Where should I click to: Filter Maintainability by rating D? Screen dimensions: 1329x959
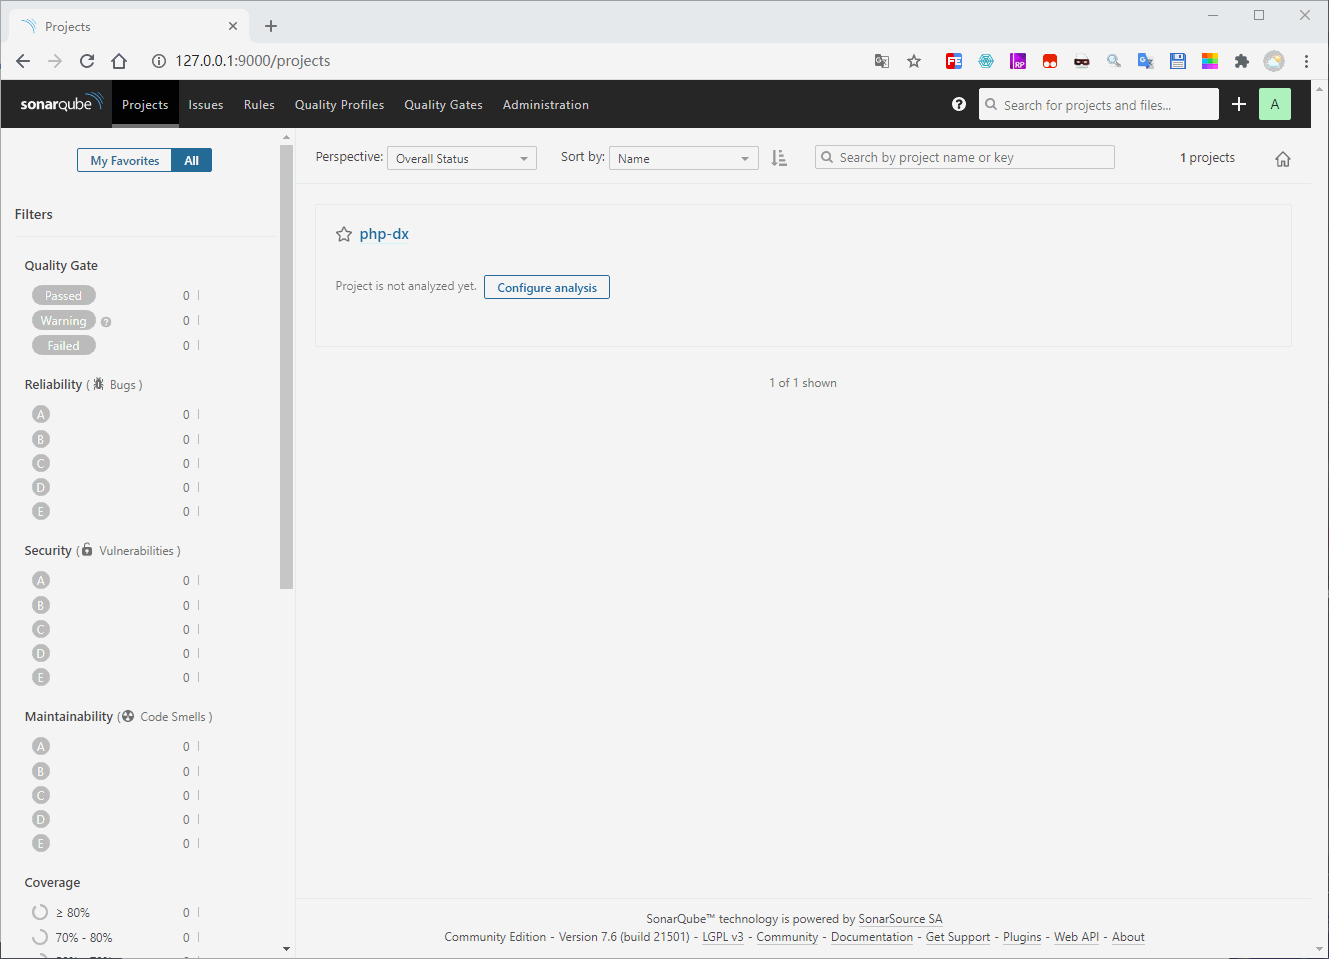41,819
